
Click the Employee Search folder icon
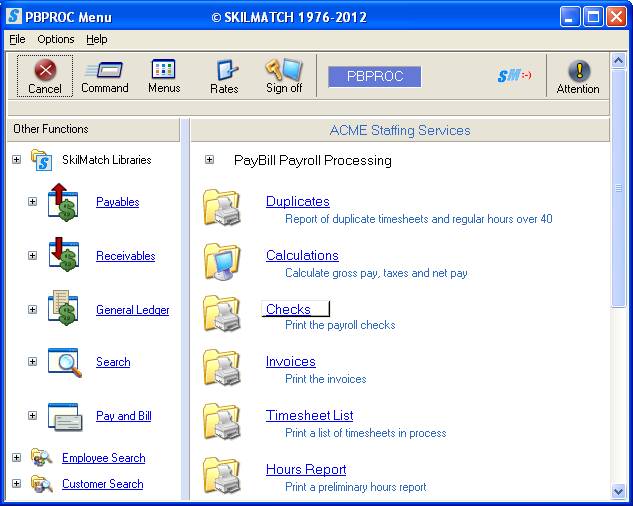[x=42, y=458]
